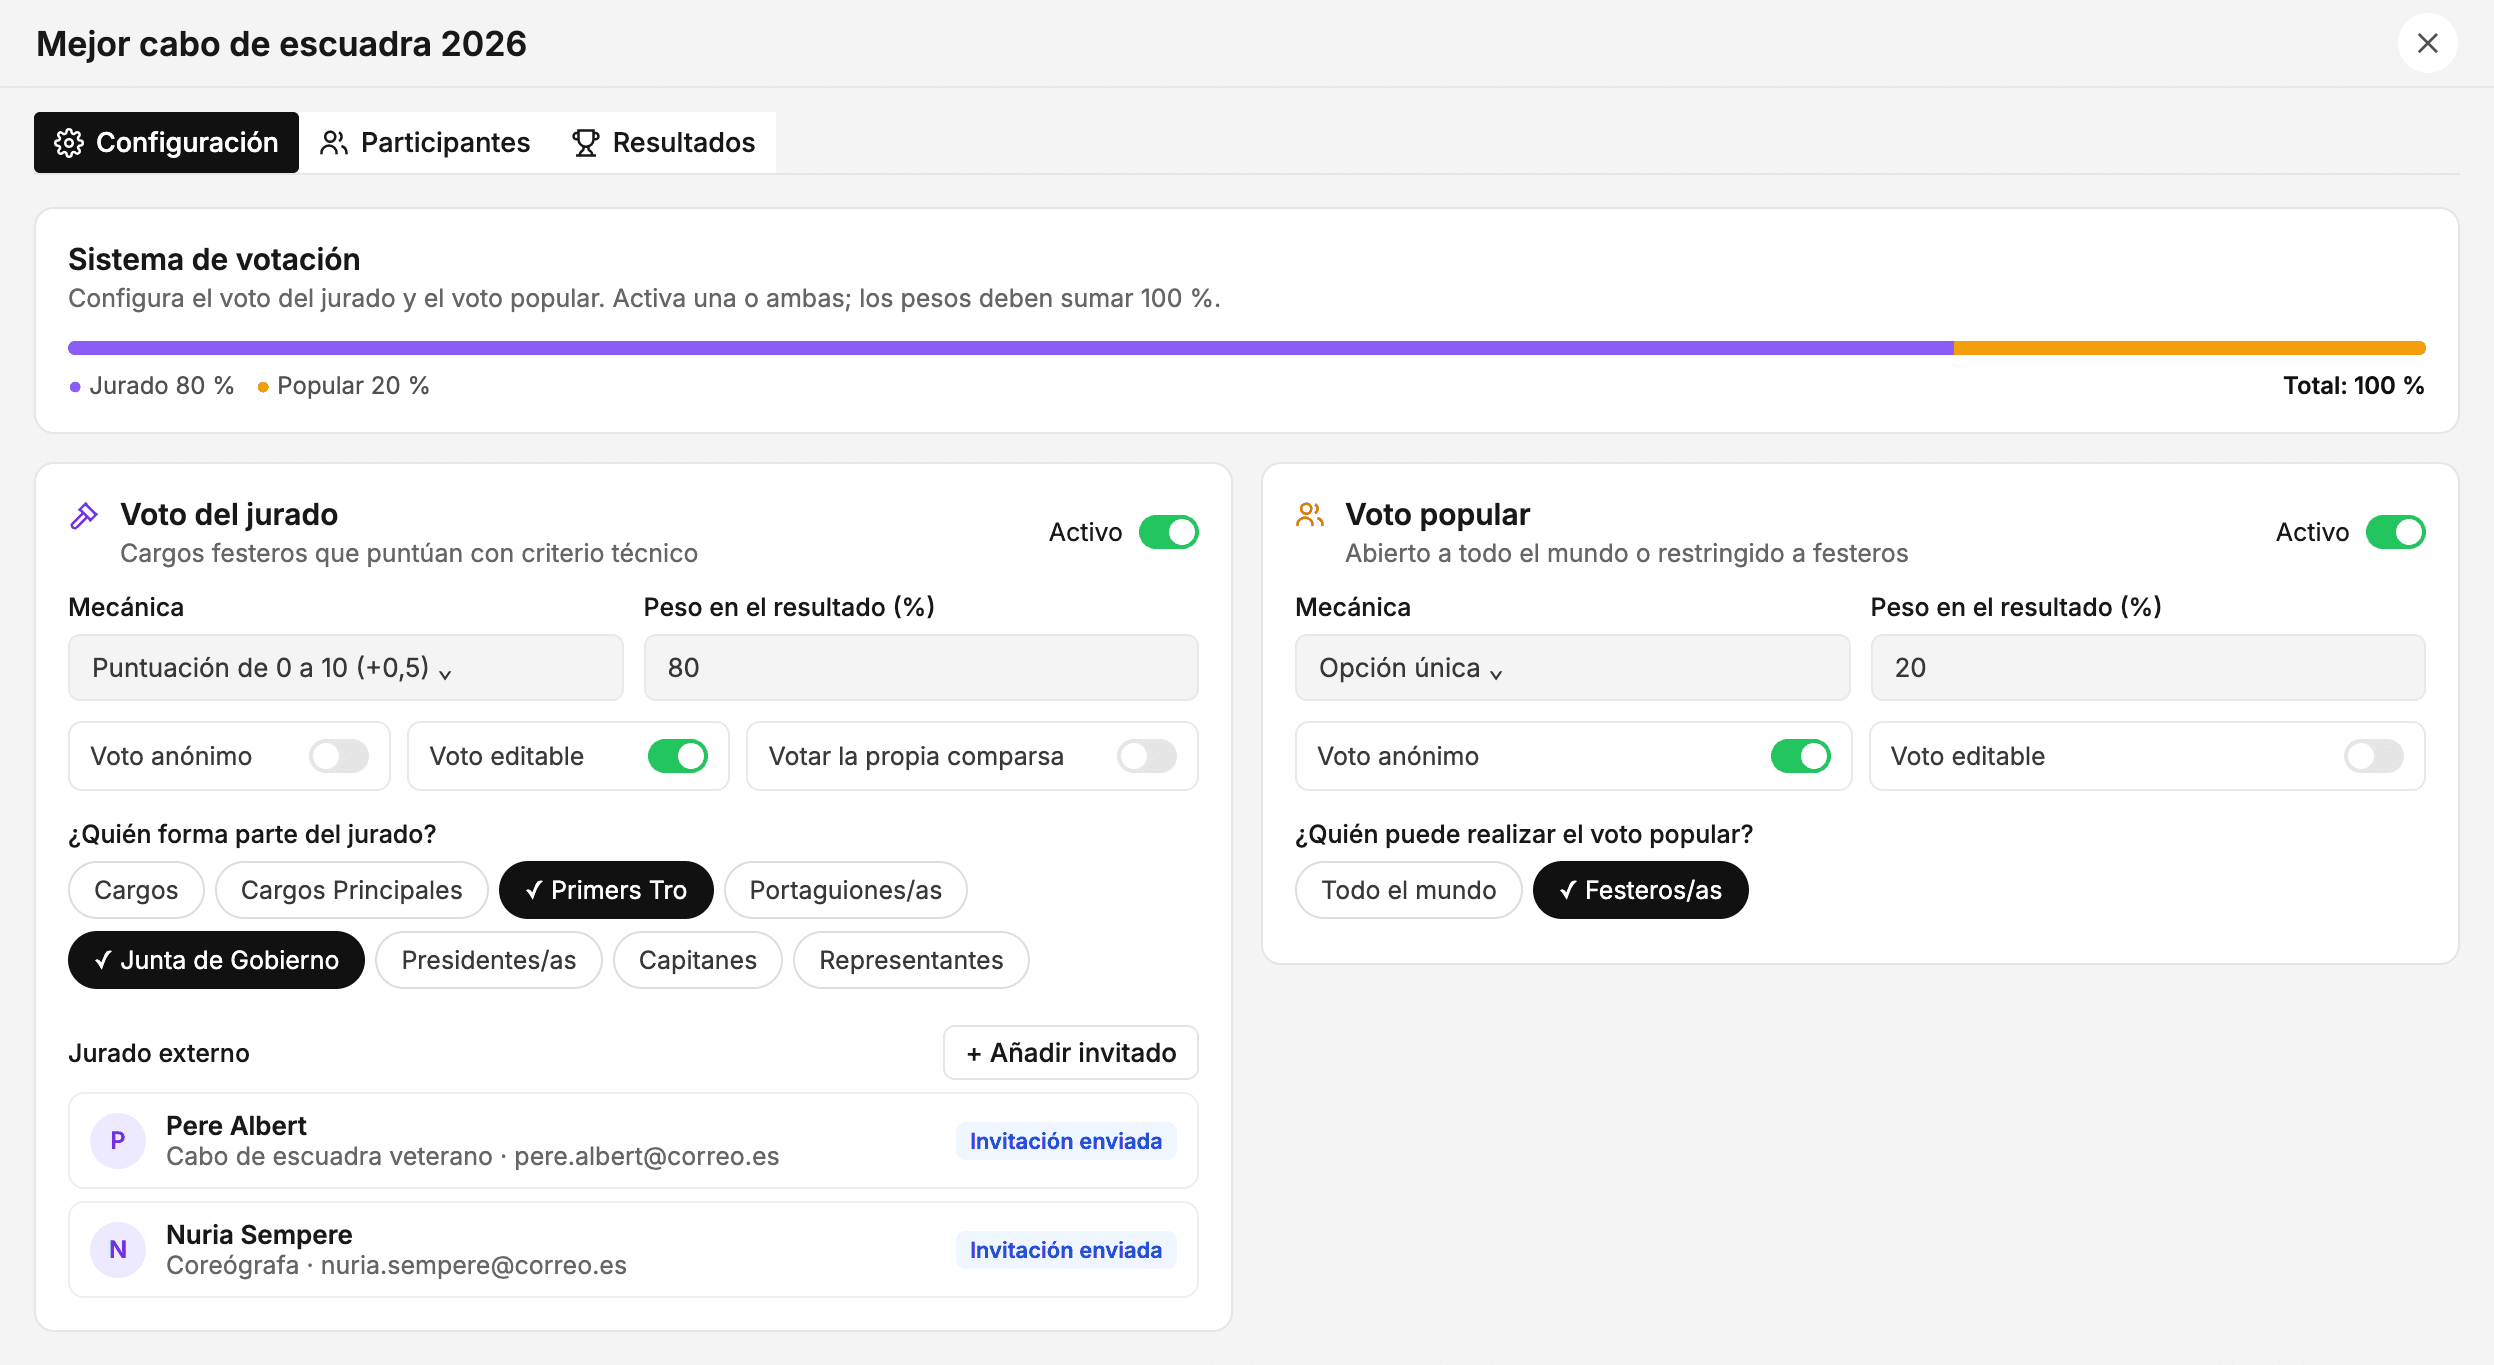Select the Cargos Principales chip
2494x1365 pixels.
(x=352, y=890)
